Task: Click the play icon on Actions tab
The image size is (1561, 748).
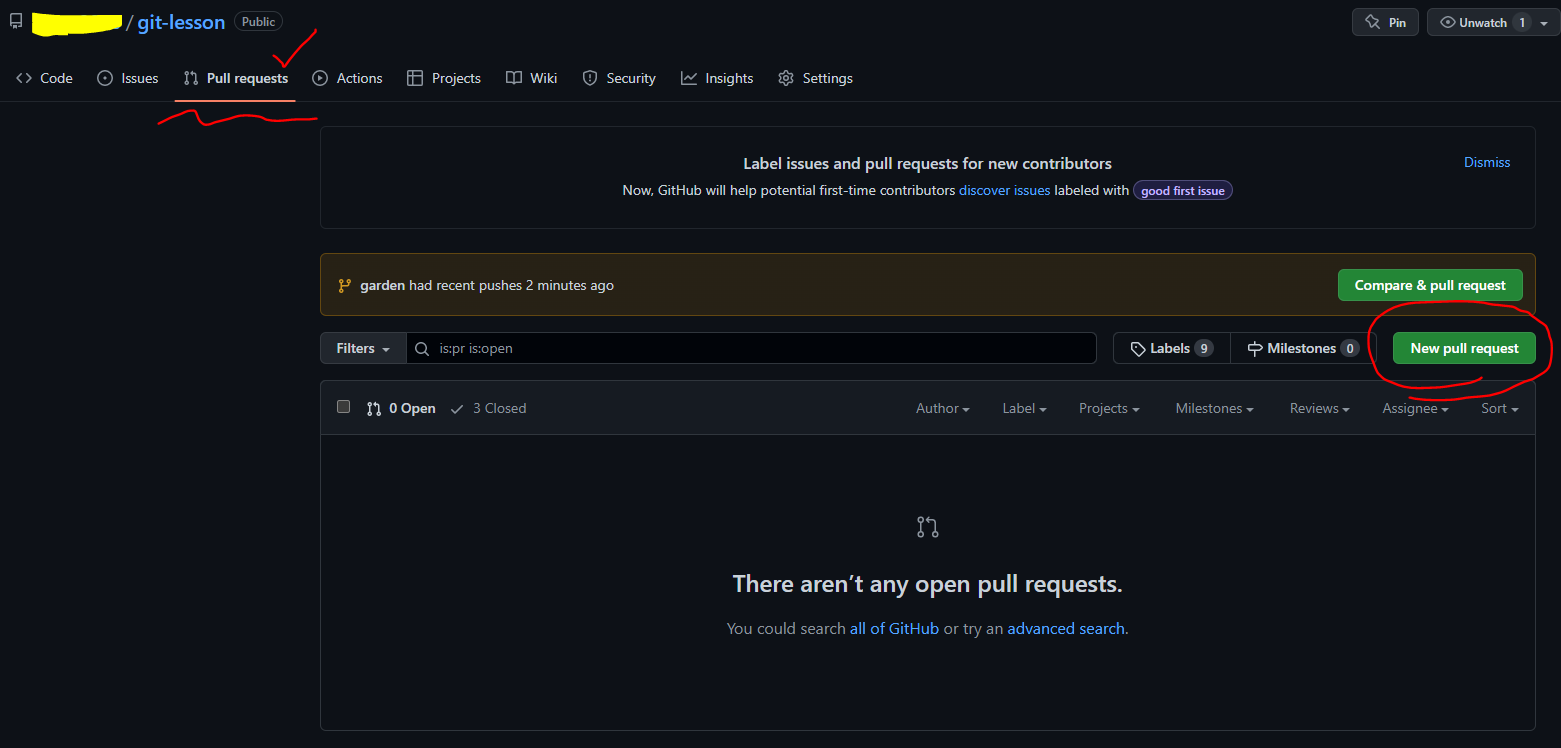Action: [320, 78]
